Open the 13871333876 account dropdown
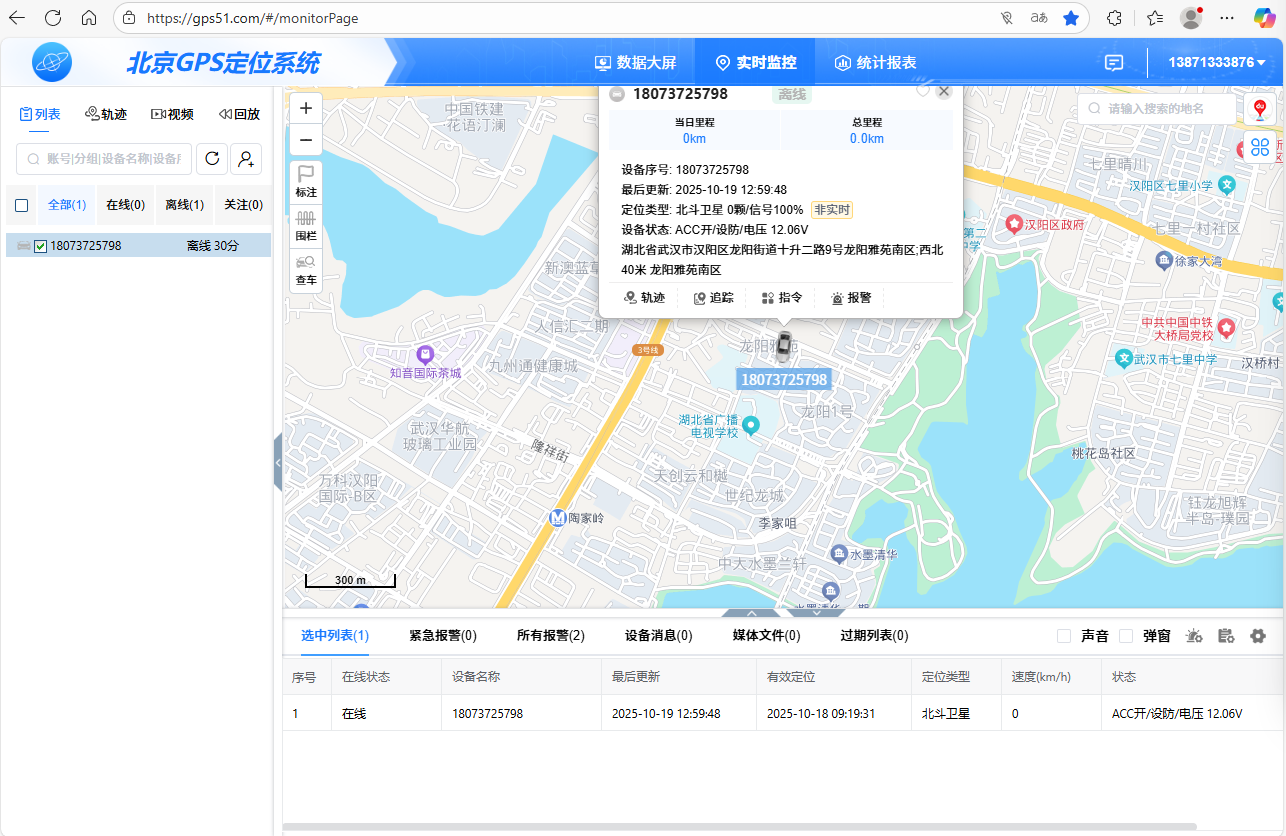 pyautogui.click(x=1218, y=62)
